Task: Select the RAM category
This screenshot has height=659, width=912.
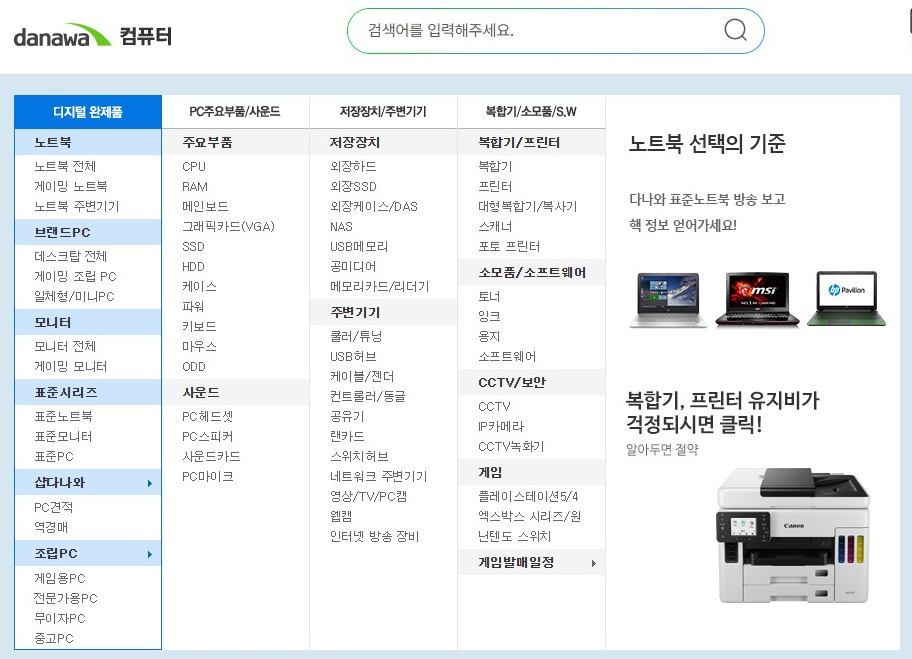Action: (195, 187)
